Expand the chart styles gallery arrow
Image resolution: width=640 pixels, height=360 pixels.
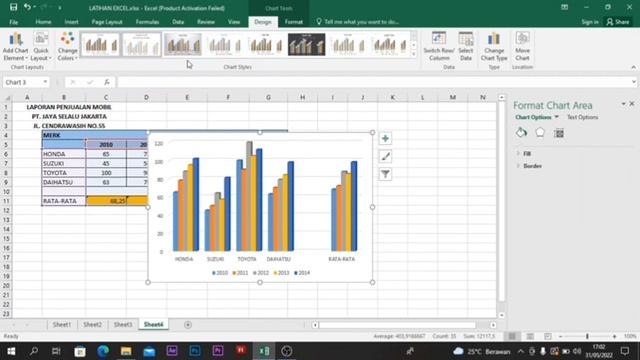click(413, 54)
